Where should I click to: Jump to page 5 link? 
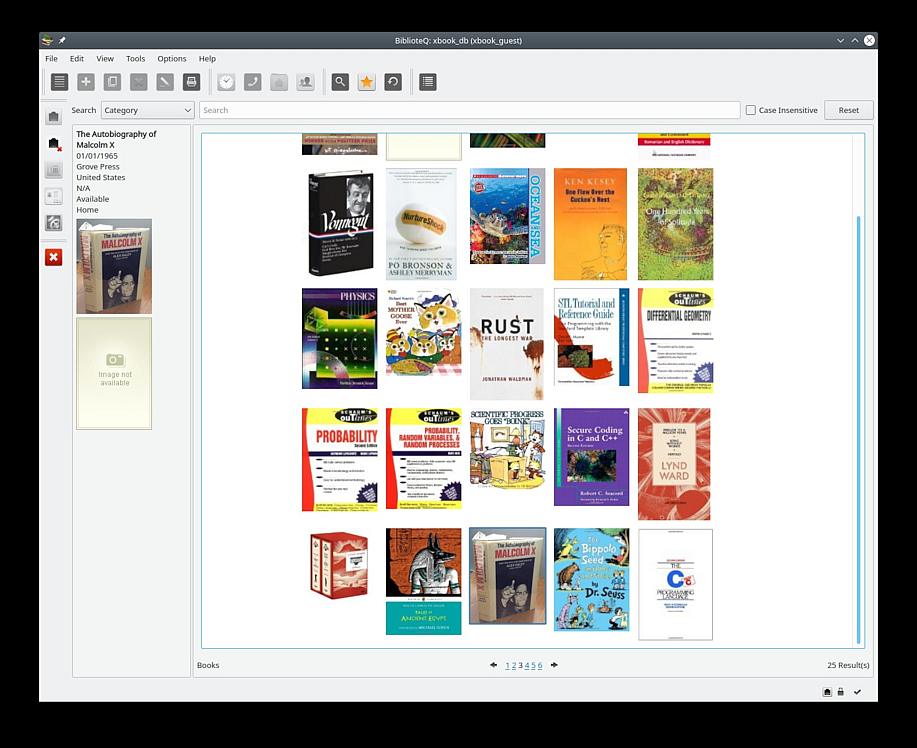[x=533, y=666]
